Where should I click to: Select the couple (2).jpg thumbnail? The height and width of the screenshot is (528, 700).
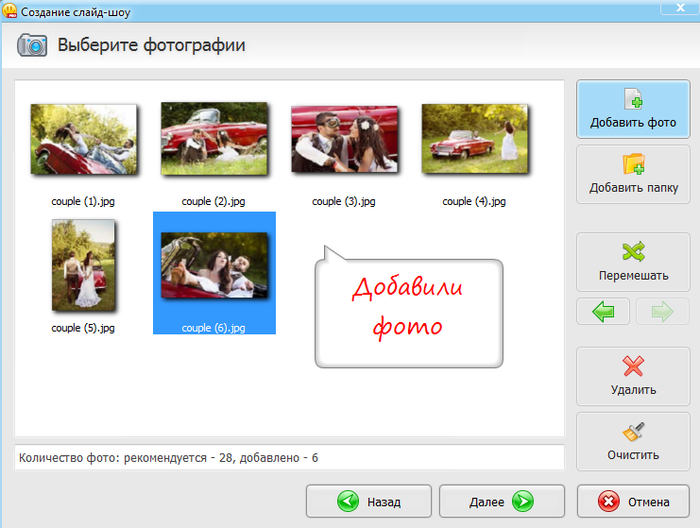pos(214,138)
